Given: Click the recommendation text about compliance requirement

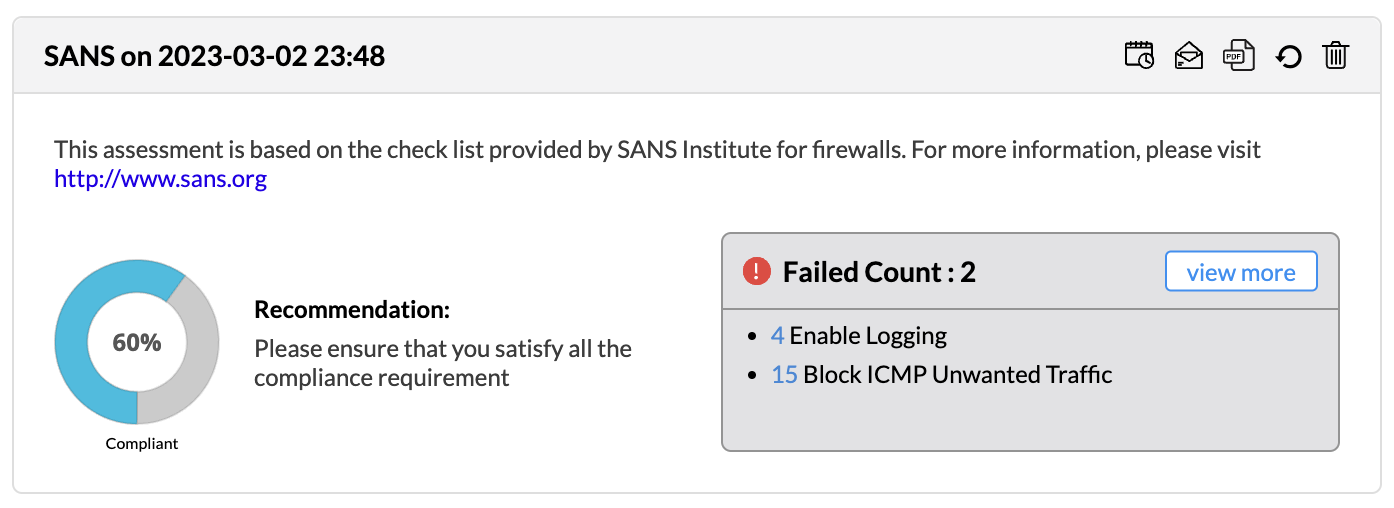Looking at the screenshot, I should [442, 363].
